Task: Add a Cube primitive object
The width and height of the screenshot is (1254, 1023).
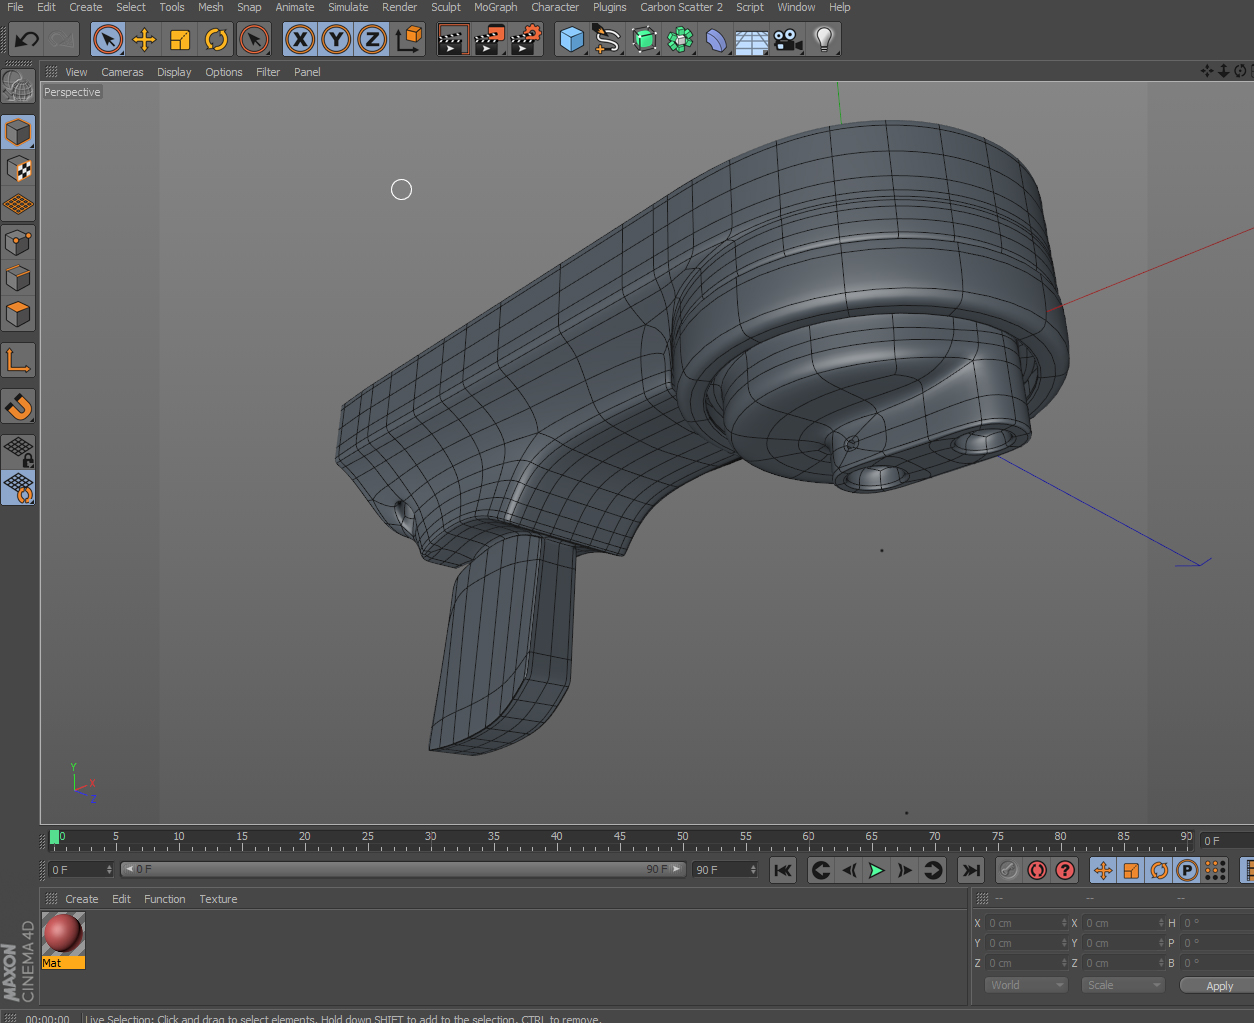Action: pos(571,40)
